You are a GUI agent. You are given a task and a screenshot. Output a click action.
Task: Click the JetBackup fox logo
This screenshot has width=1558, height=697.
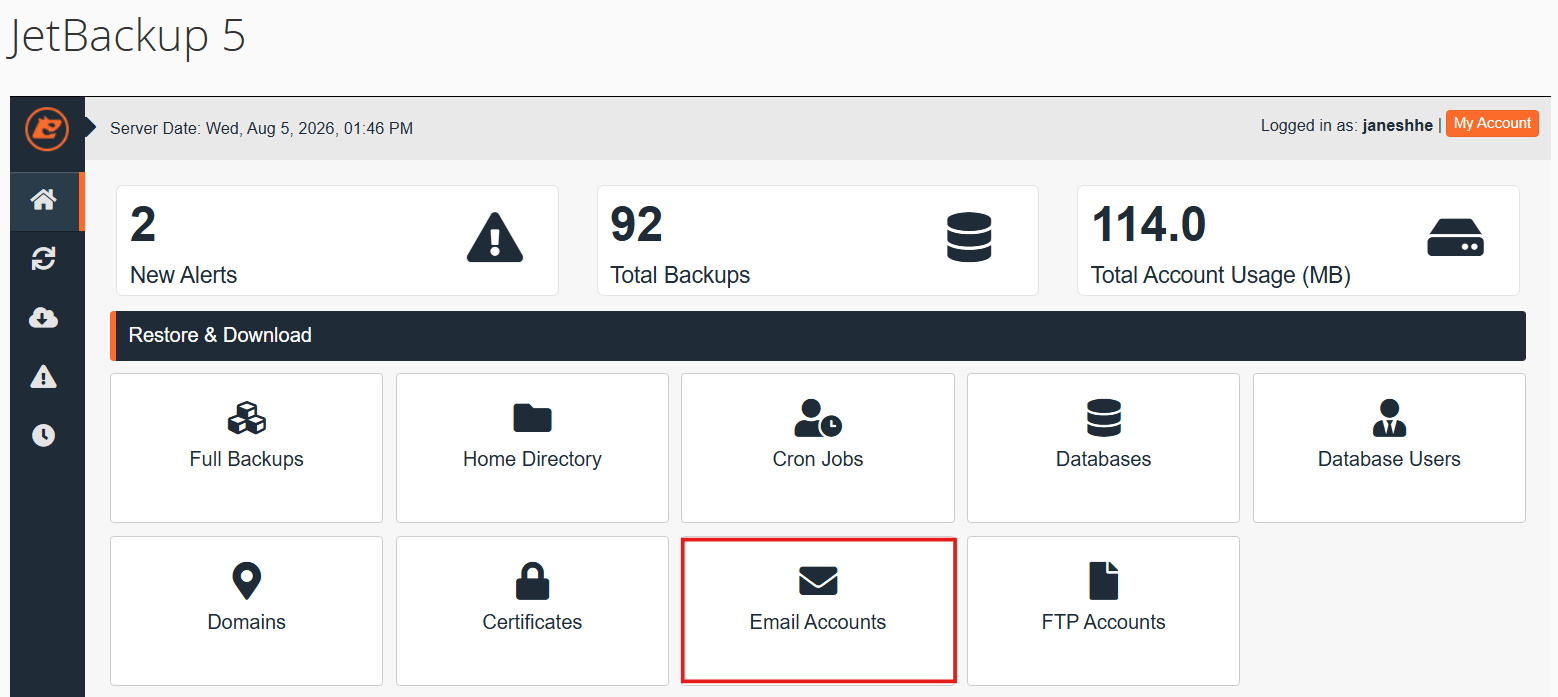tap(47, 129)
